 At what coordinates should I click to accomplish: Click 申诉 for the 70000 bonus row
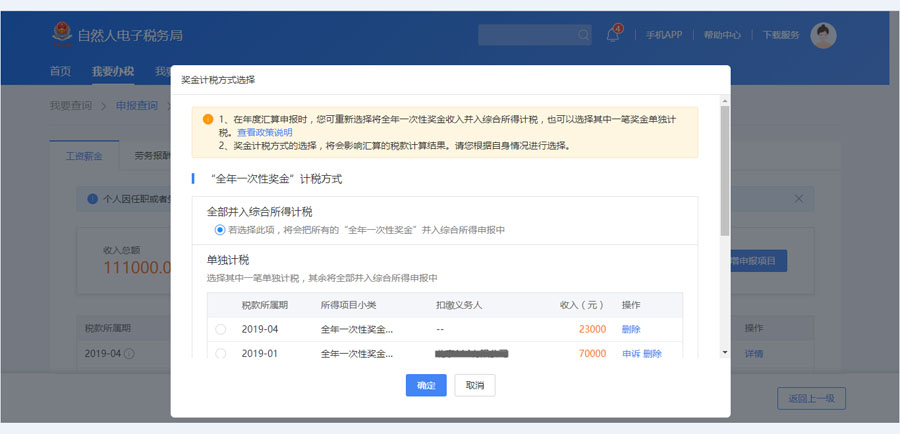coord(630,354)
